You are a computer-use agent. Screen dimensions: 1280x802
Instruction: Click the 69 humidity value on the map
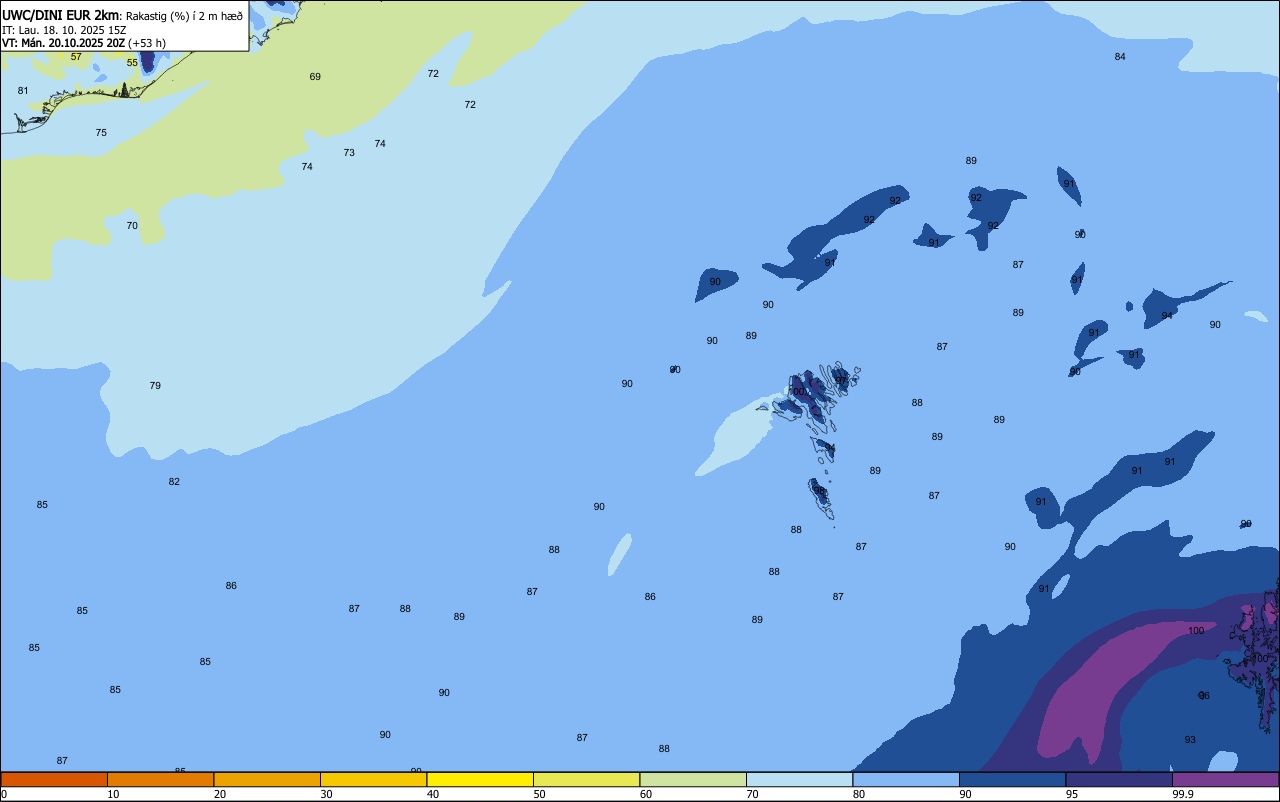click(315, 77)
